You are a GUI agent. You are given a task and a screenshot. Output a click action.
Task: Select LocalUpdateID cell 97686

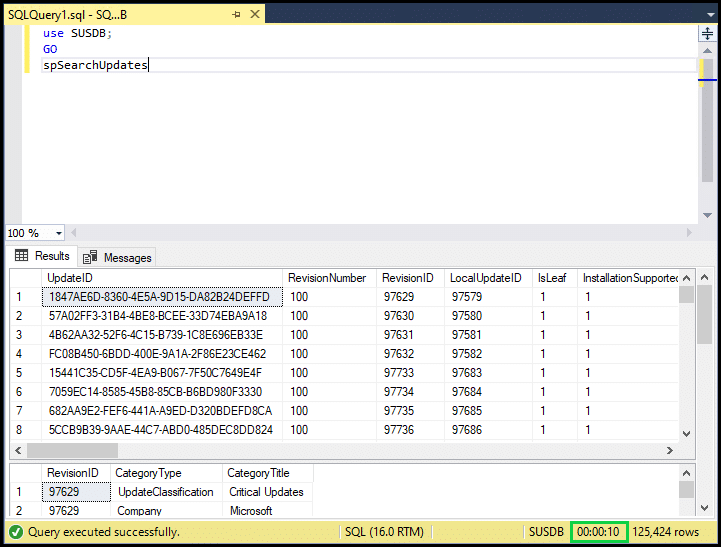click(x=488, y=430)
